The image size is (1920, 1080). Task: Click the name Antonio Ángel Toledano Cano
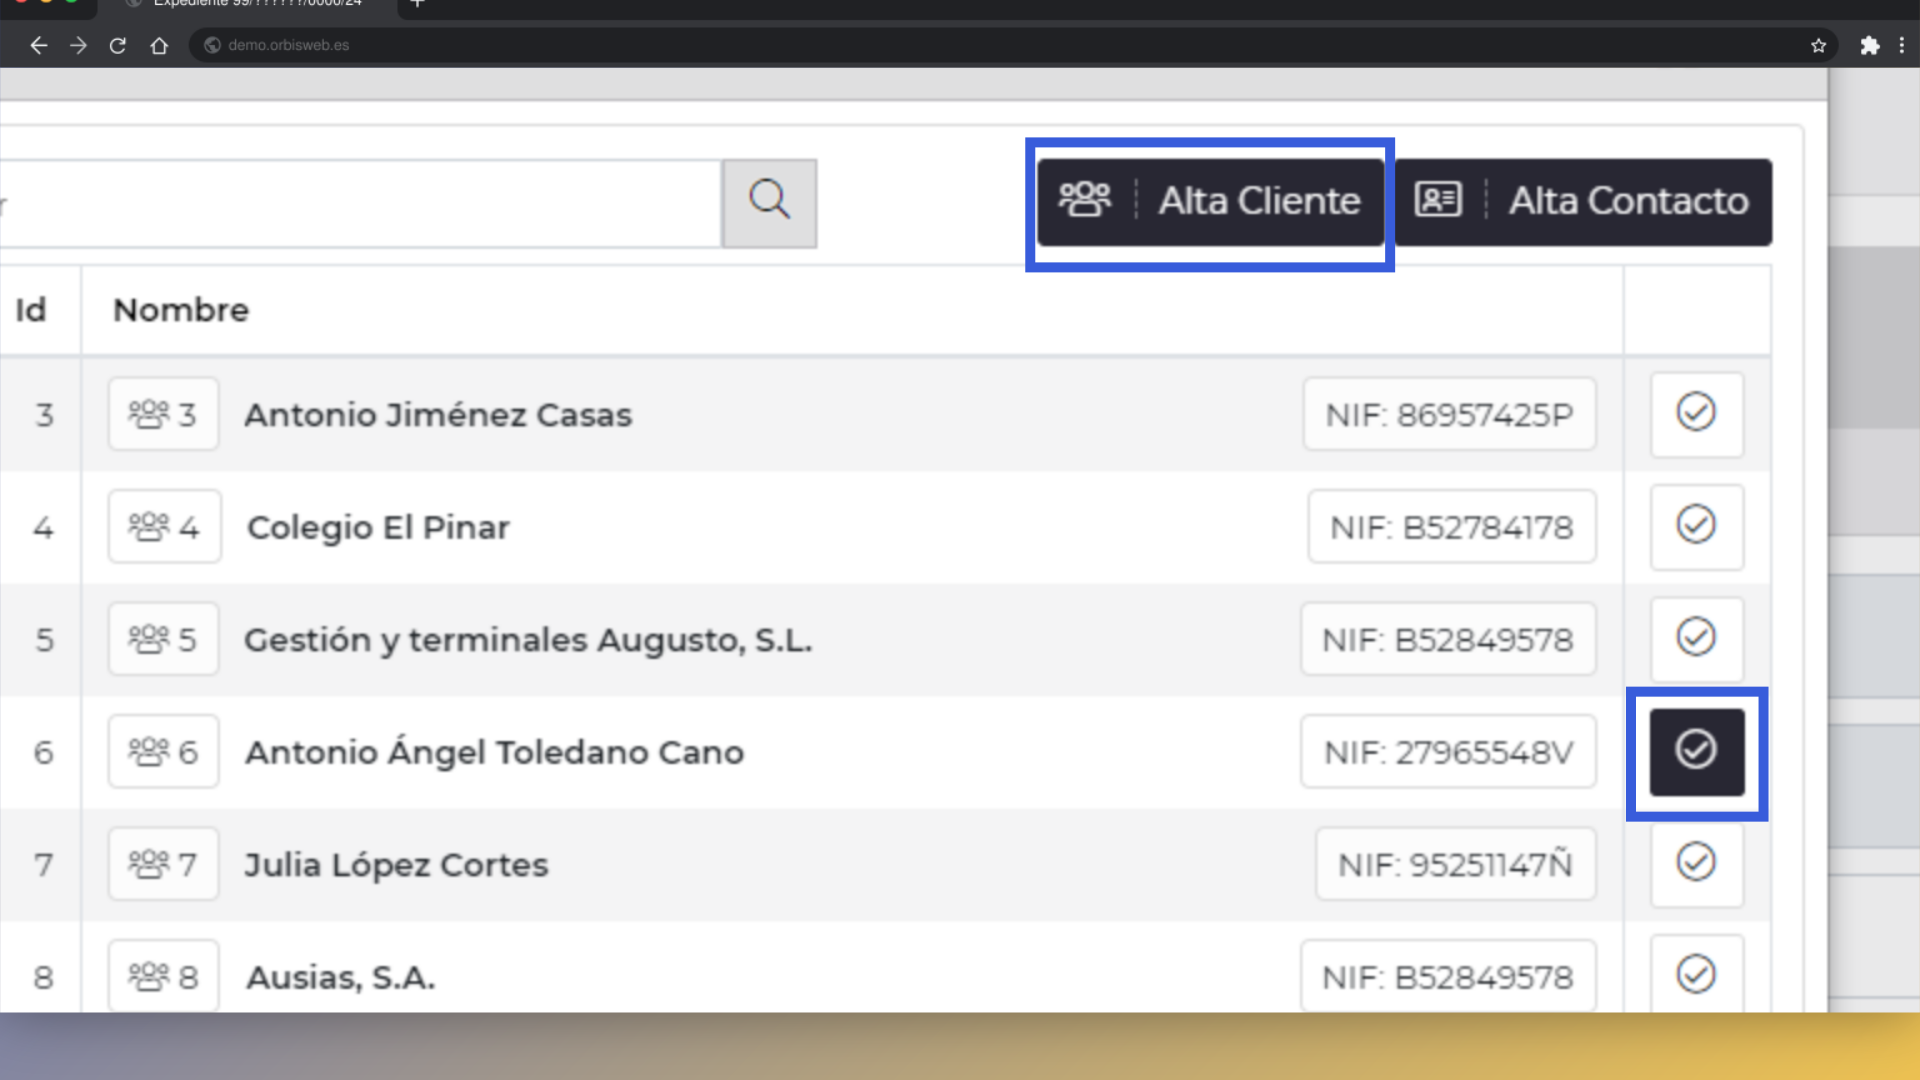(x=494, y=751)
